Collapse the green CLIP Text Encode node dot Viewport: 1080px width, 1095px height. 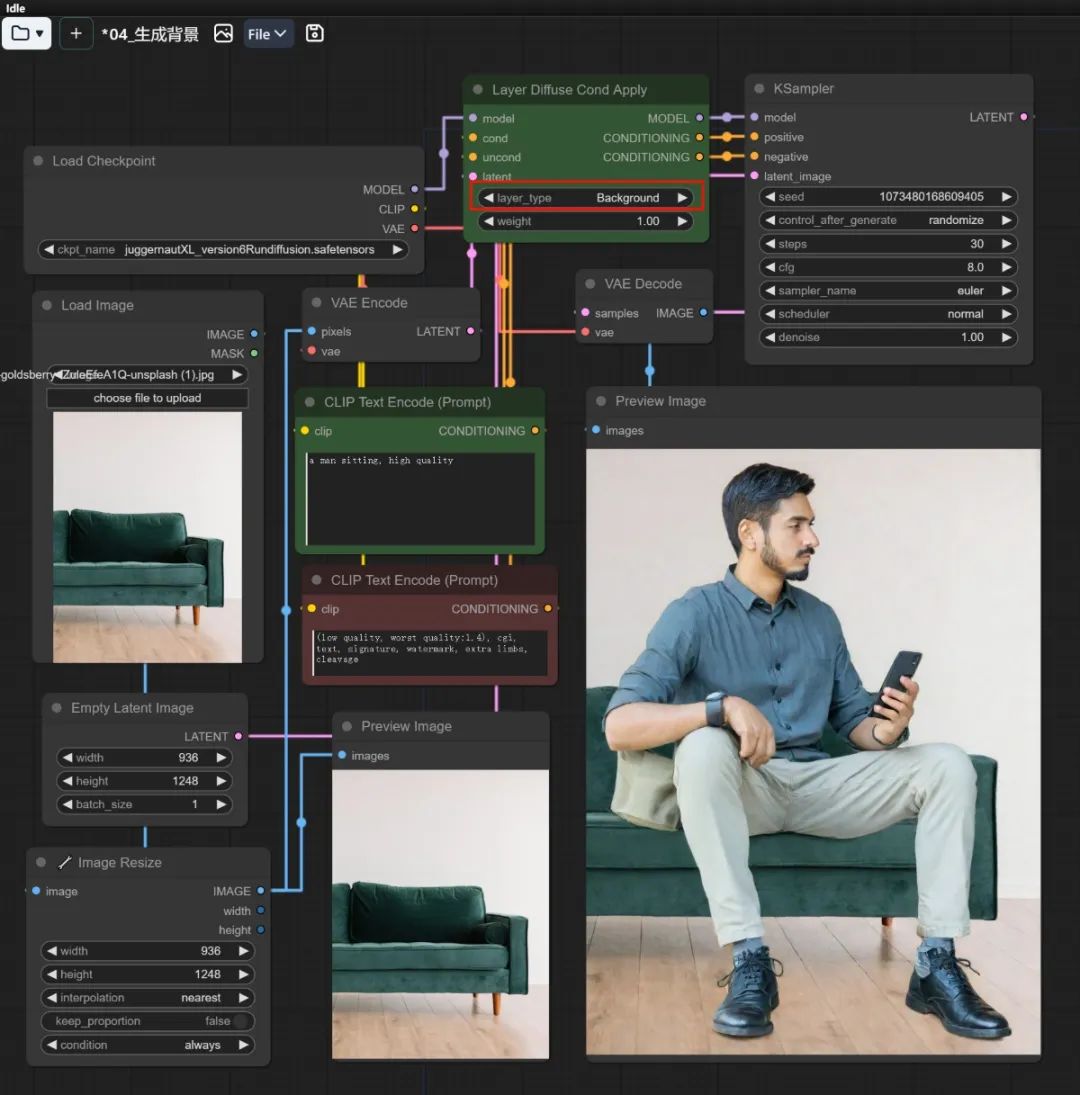pyautogui.click(x=310, y=402)
